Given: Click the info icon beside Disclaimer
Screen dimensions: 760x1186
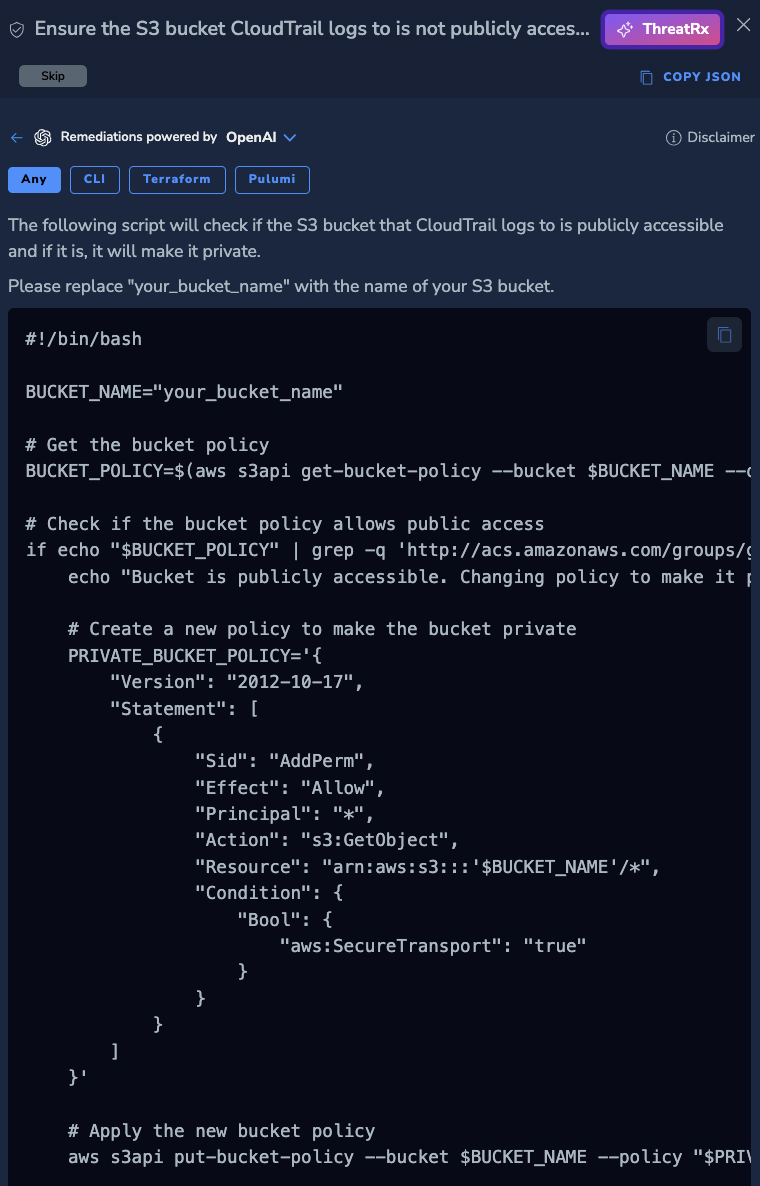Looking at the screenshot, I should (672, 137).
